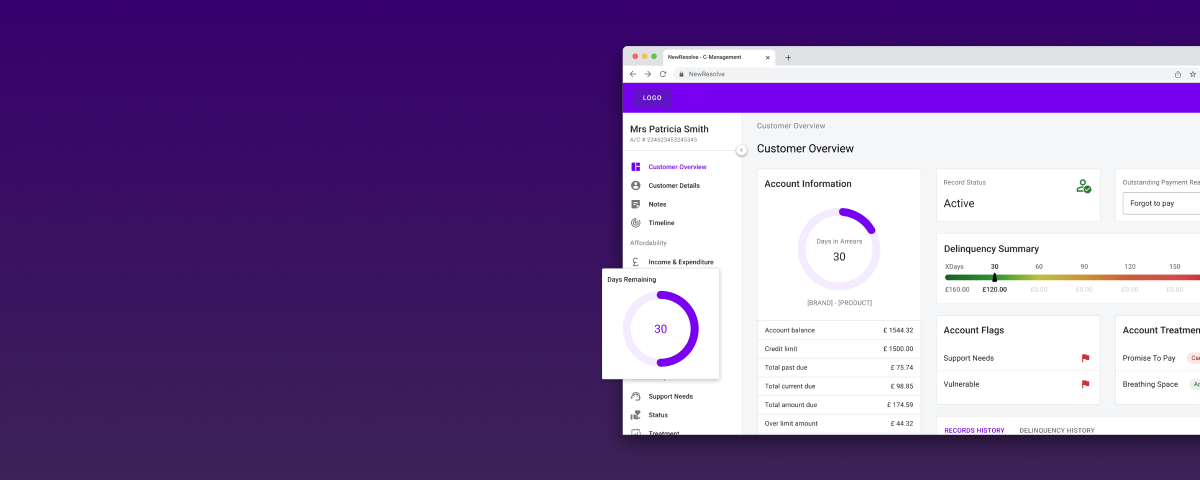Reload the page with the browser refresh icon
Image resolution: width=1200 pixels, height=480 pixels.
pos(662,74)
